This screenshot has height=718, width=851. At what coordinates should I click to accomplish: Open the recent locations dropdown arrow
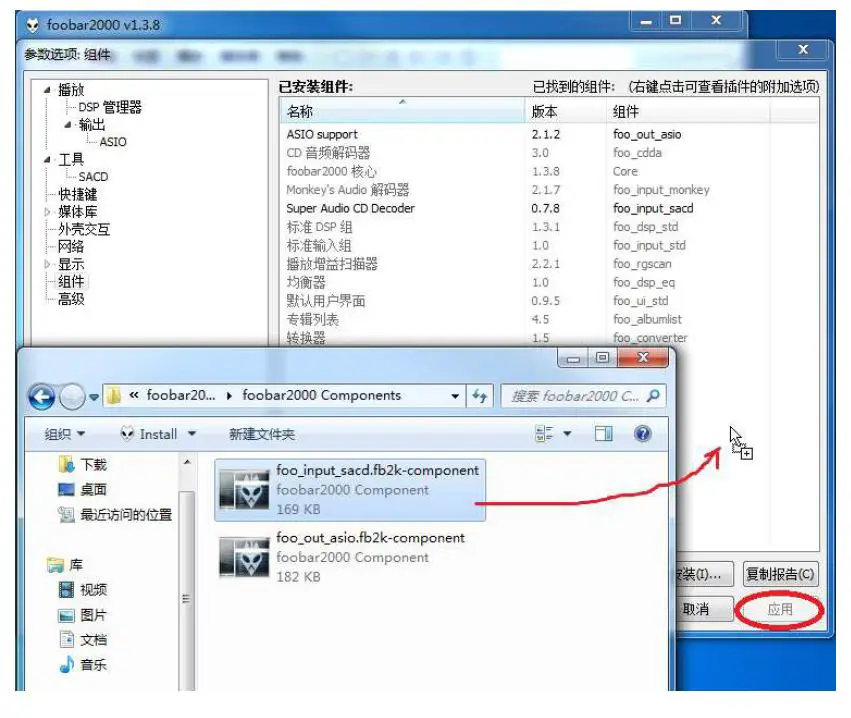tap(94, 397)
